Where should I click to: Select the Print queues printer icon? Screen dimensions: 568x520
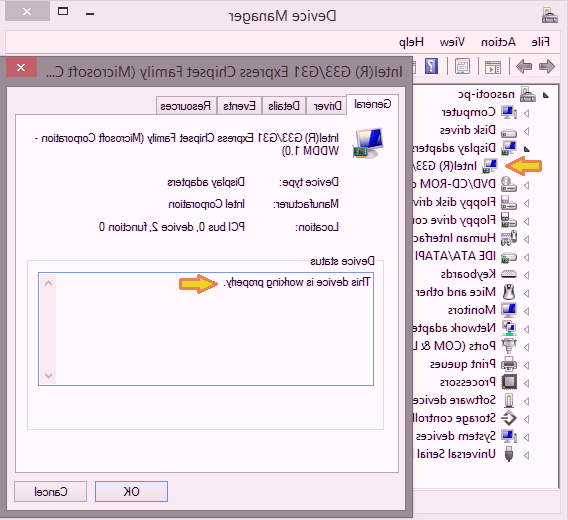pos(509,364)
